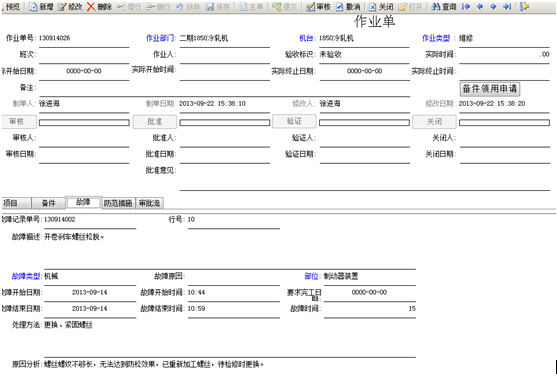Screen dimensions: 557x378
Task: Click the 故障描述 text area
Action: coord(229,250)
